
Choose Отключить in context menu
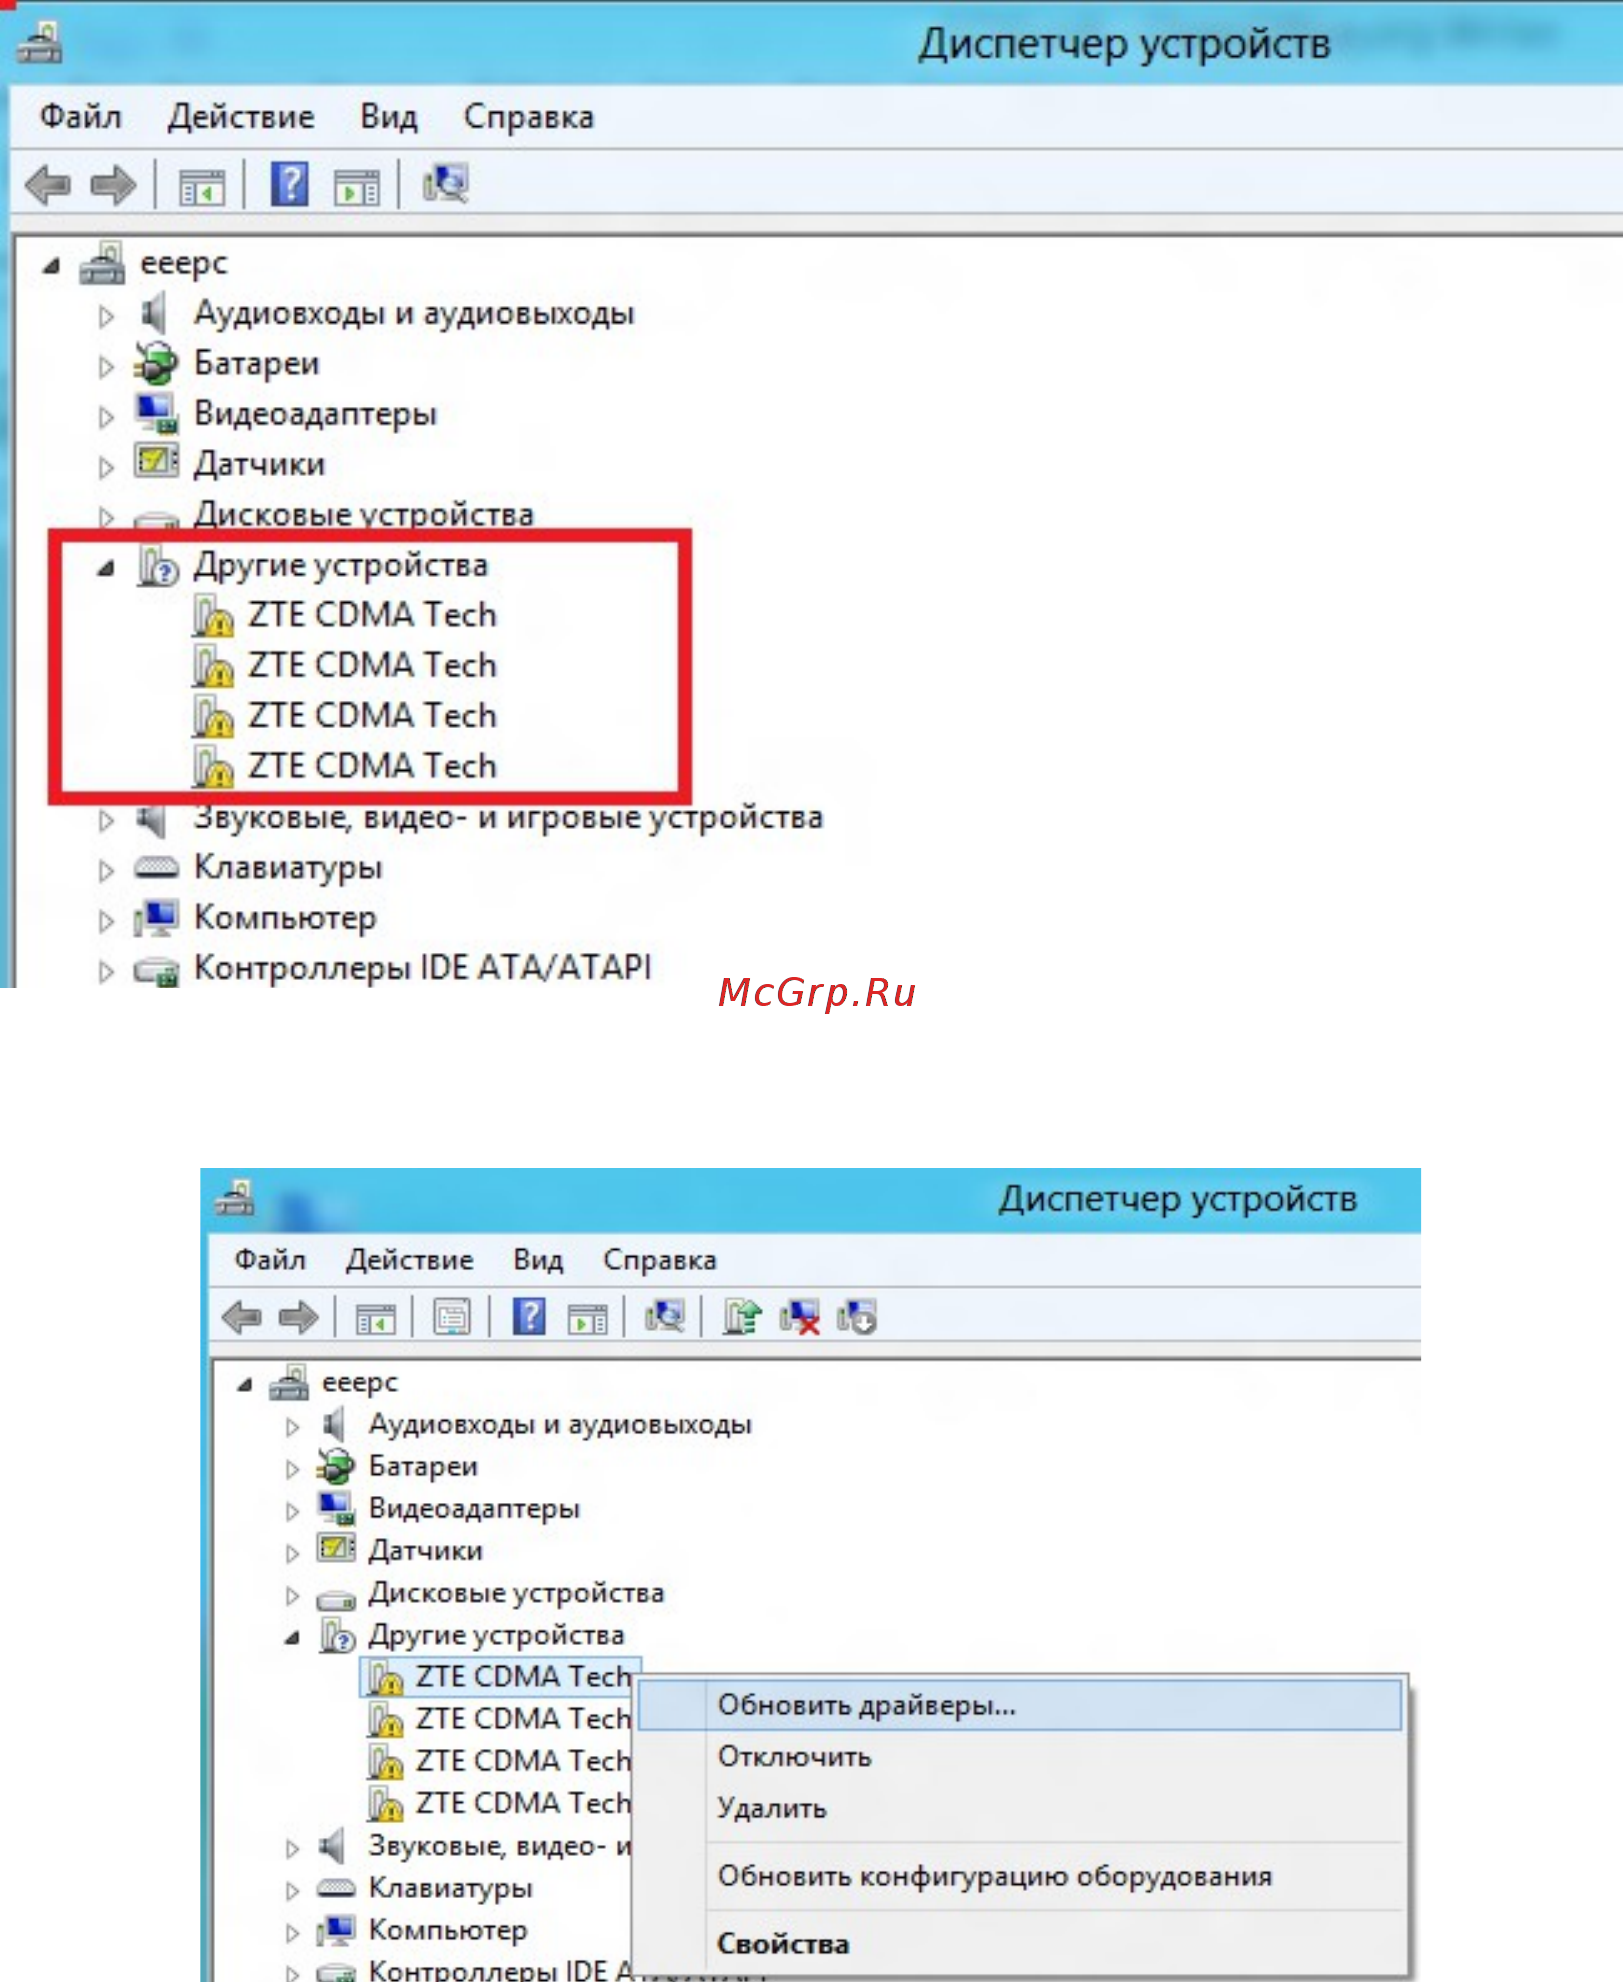click(1019, 1757)
